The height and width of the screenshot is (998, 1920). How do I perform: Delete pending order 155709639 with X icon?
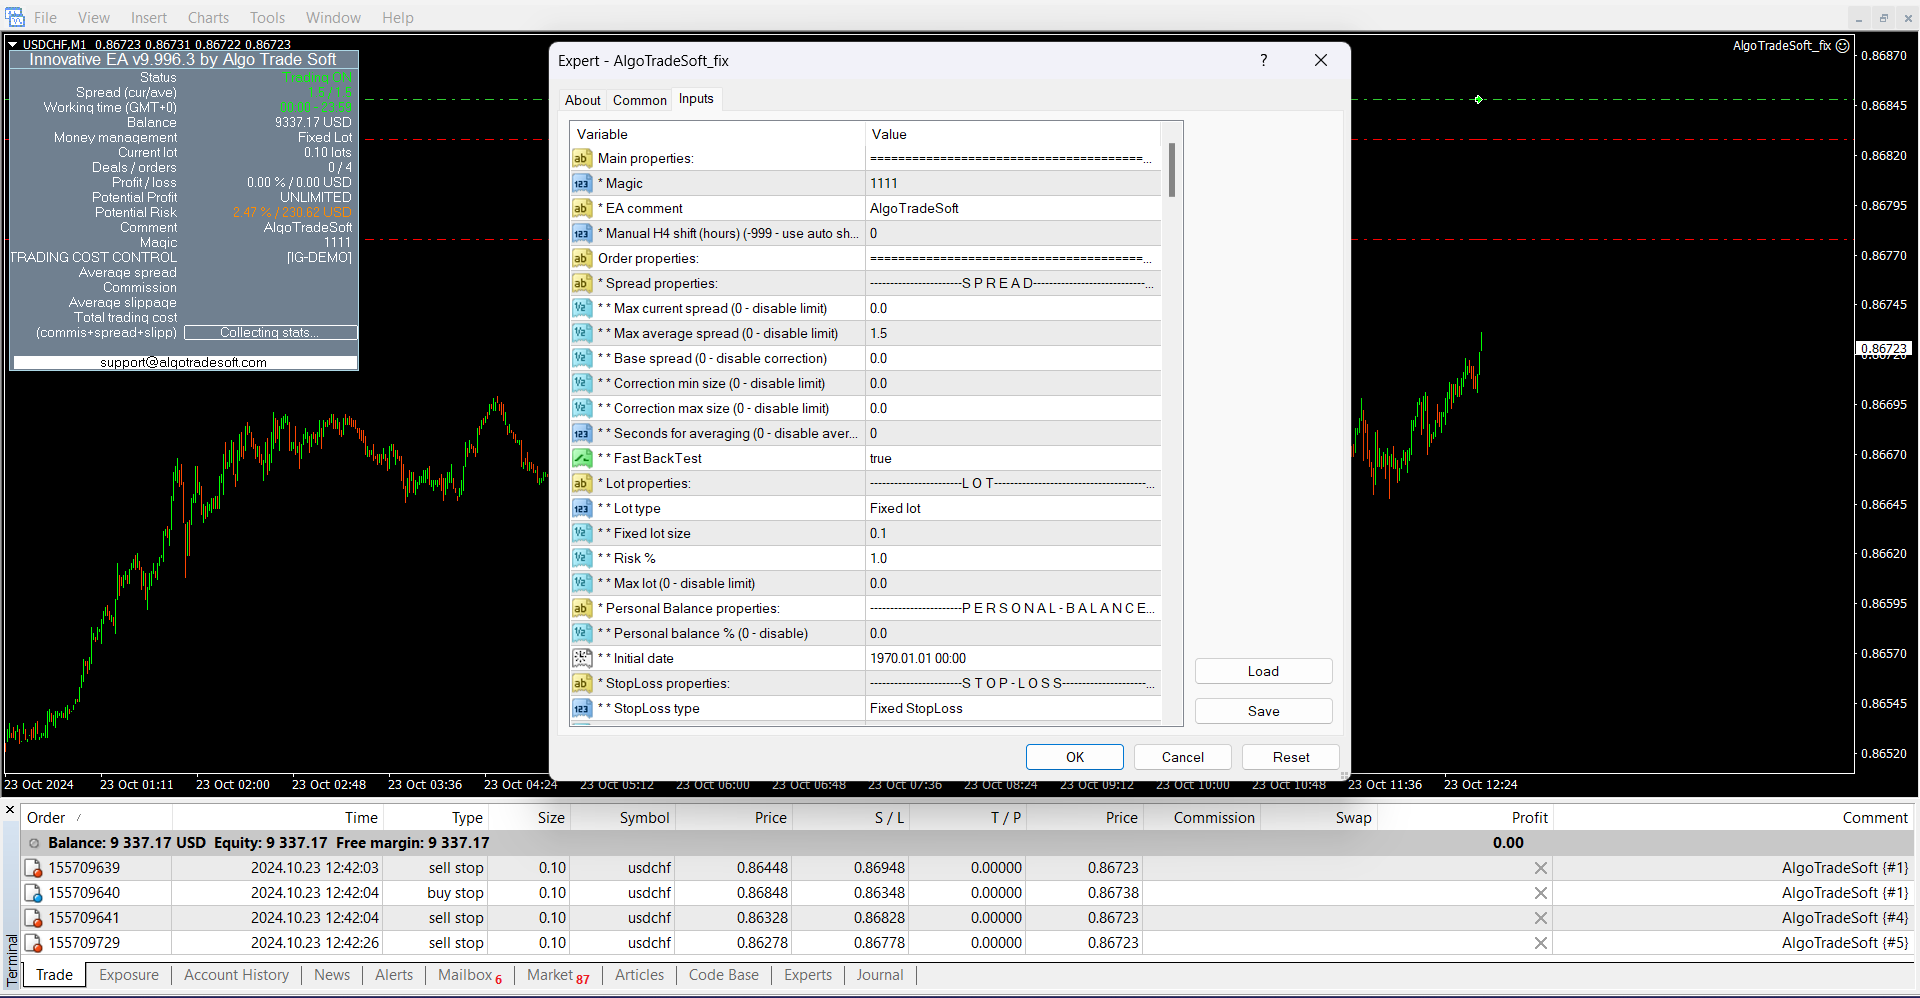tap(1540, 869)
